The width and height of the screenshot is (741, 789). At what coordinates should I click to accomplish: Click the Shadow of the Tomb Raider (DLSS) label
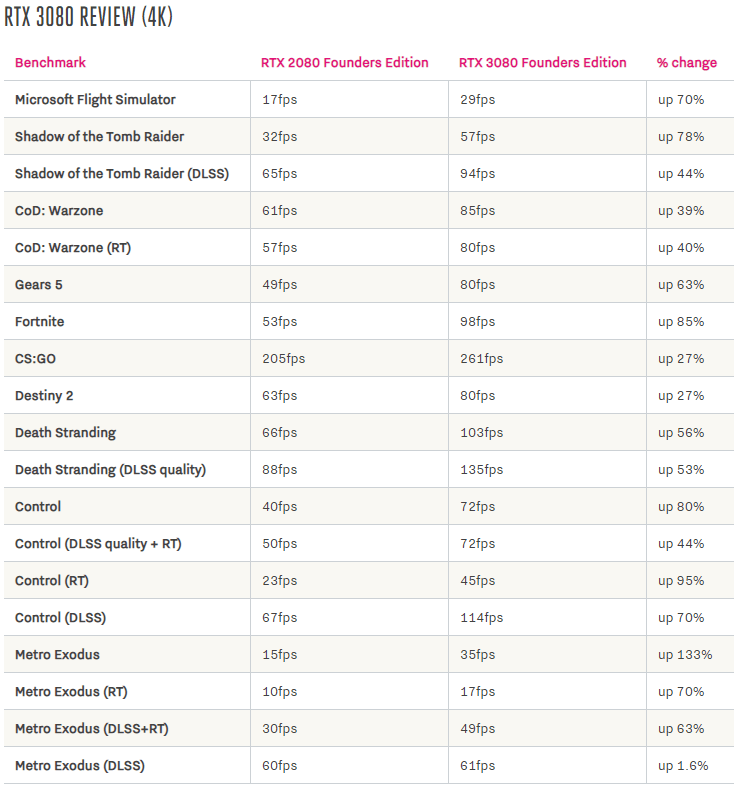coord(122,174)
